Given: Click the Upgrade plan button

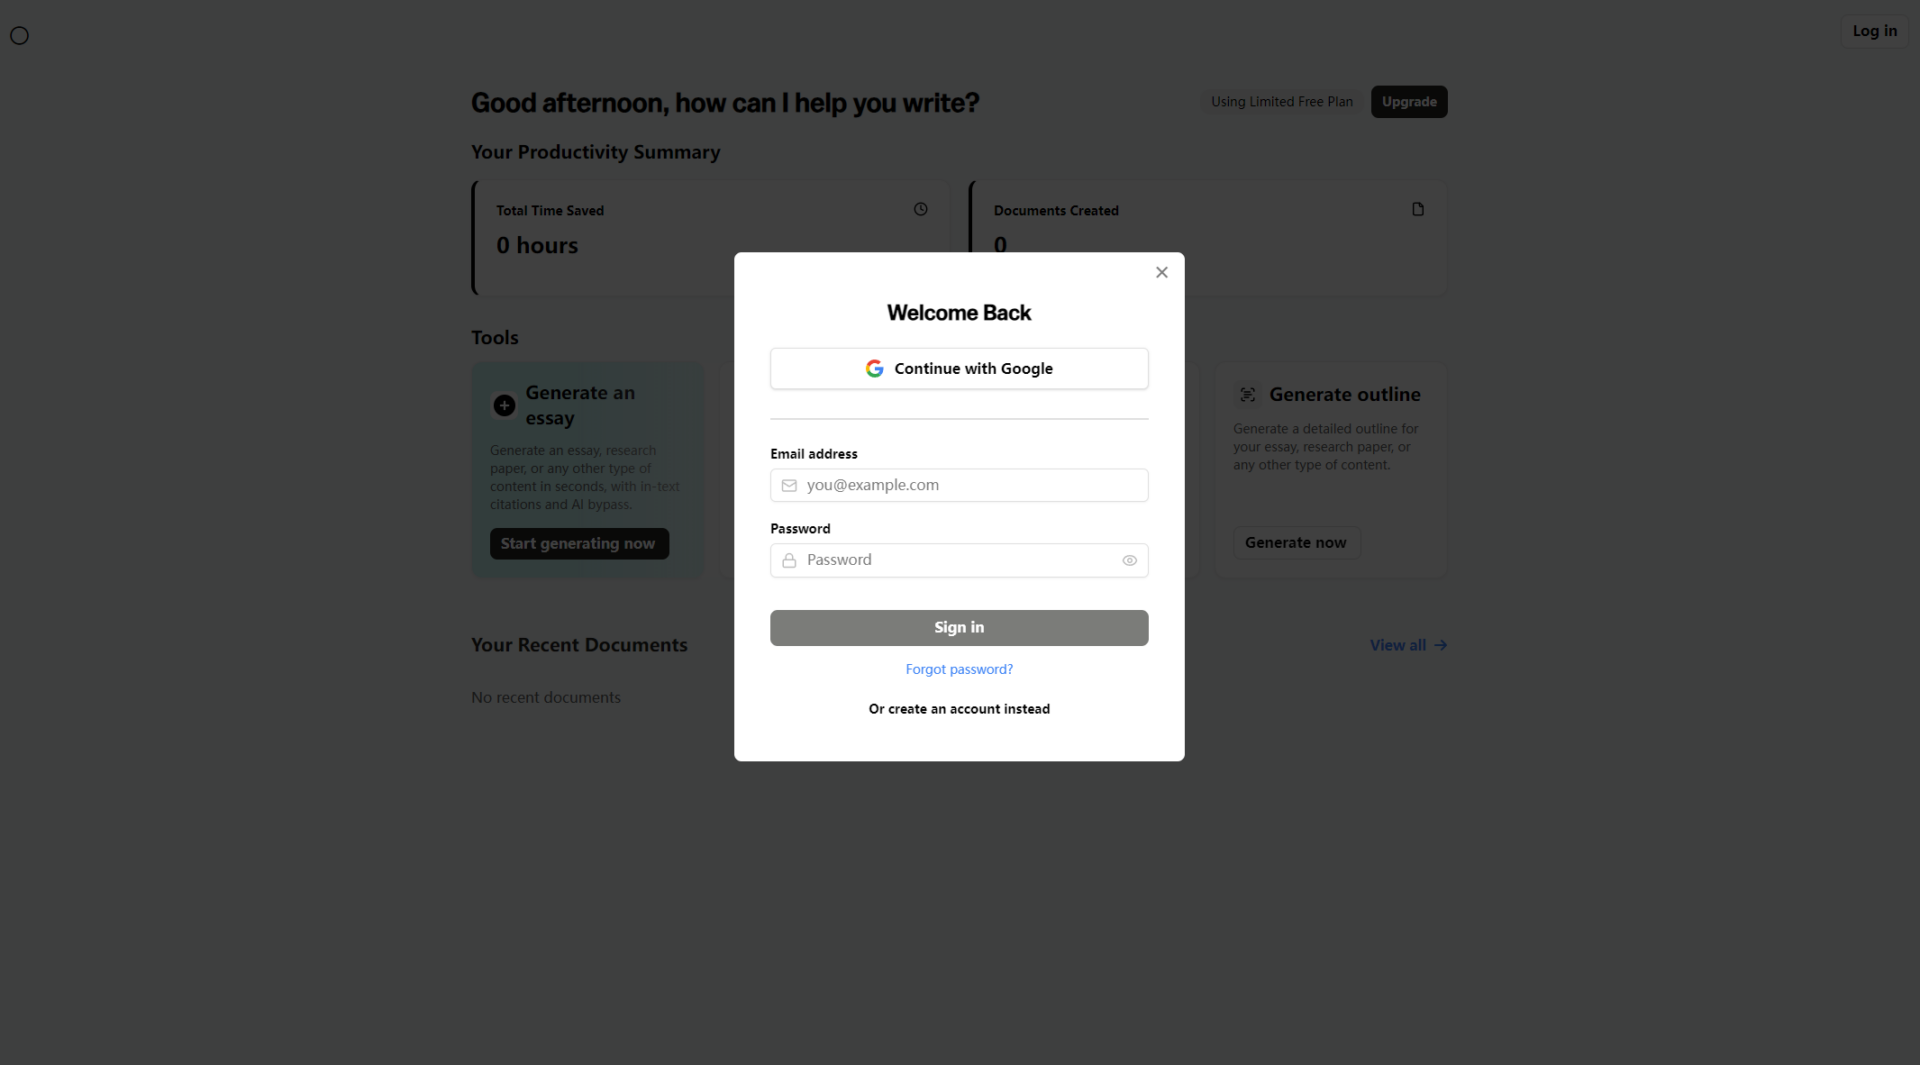Looking at the screenshot, I should click(x=1408, y=102).
